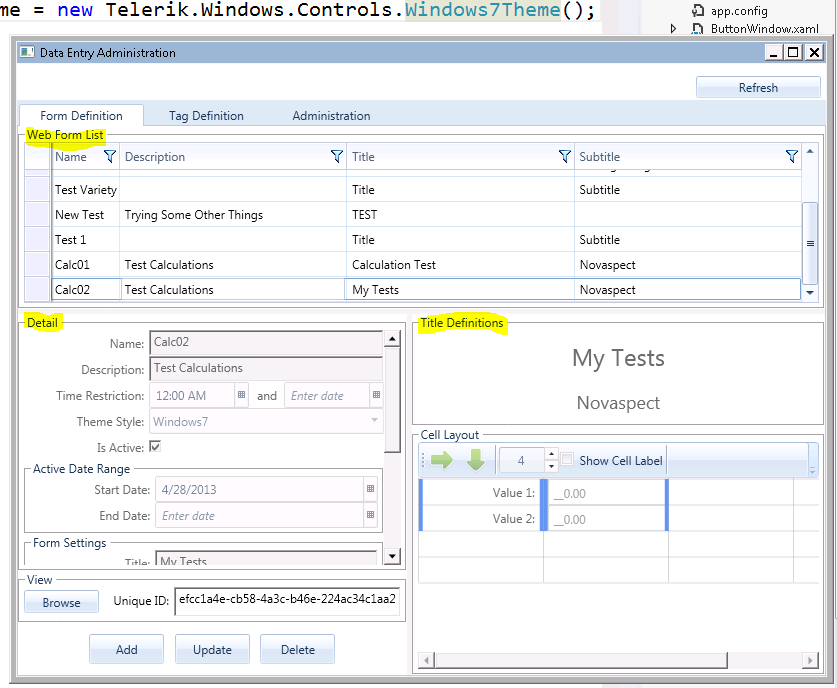Increase the cell count spinner value

[551, 454]
